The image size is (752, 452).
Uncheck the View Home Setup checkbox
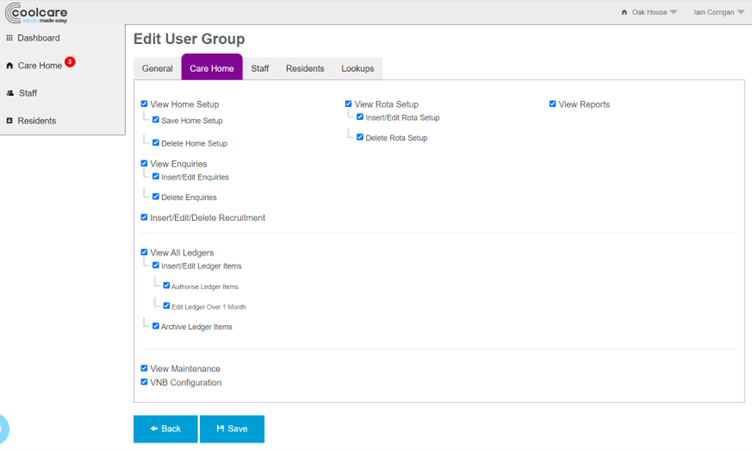[x=144, y=104]
